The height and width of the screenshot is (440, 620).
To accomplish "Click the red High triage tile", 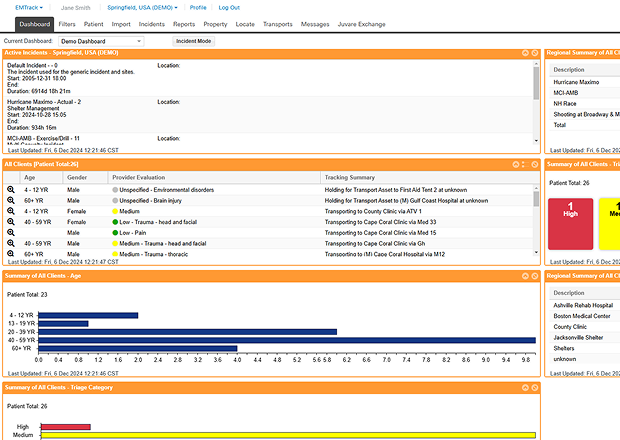I will click(x=569, y=223).
